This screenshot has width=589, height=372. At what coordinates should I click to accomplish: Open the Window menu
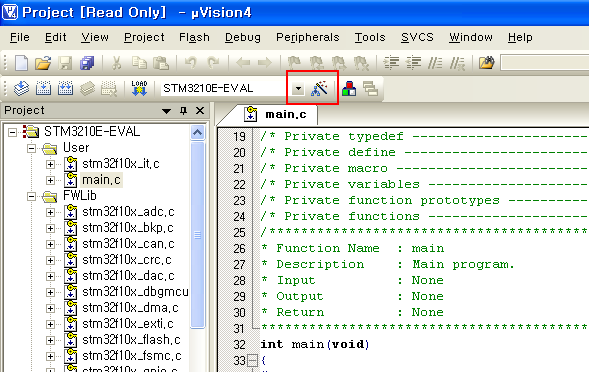(471, 37)
